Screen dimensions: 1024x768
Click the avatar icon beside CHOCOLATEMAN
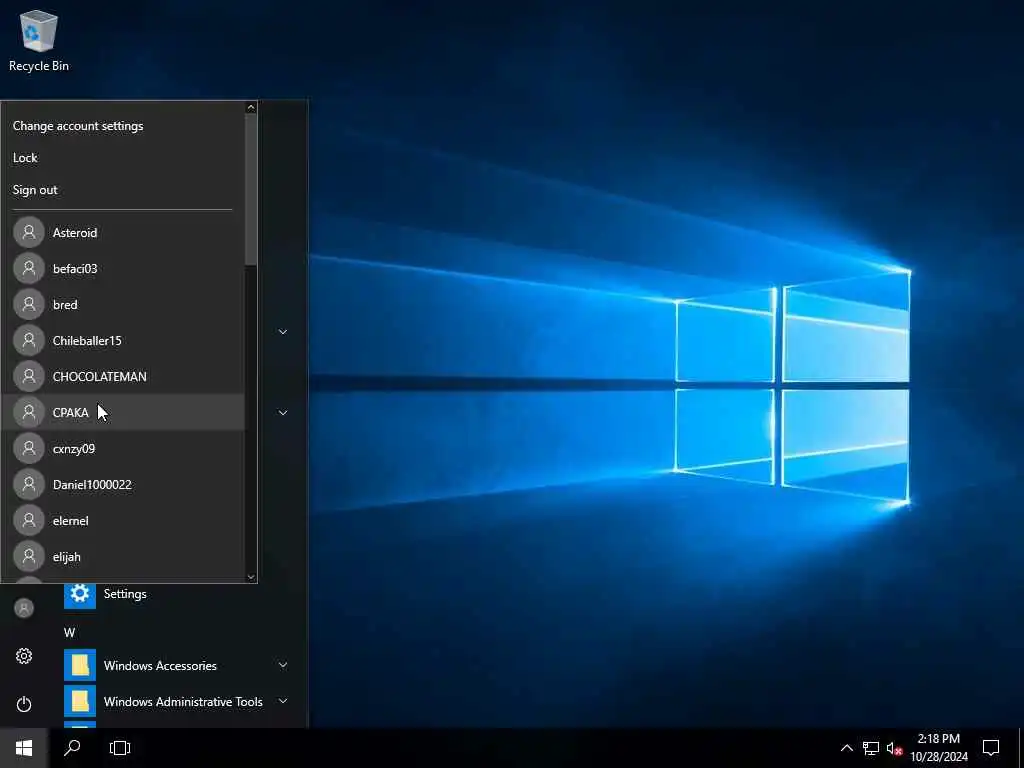[x=29, y=376]
